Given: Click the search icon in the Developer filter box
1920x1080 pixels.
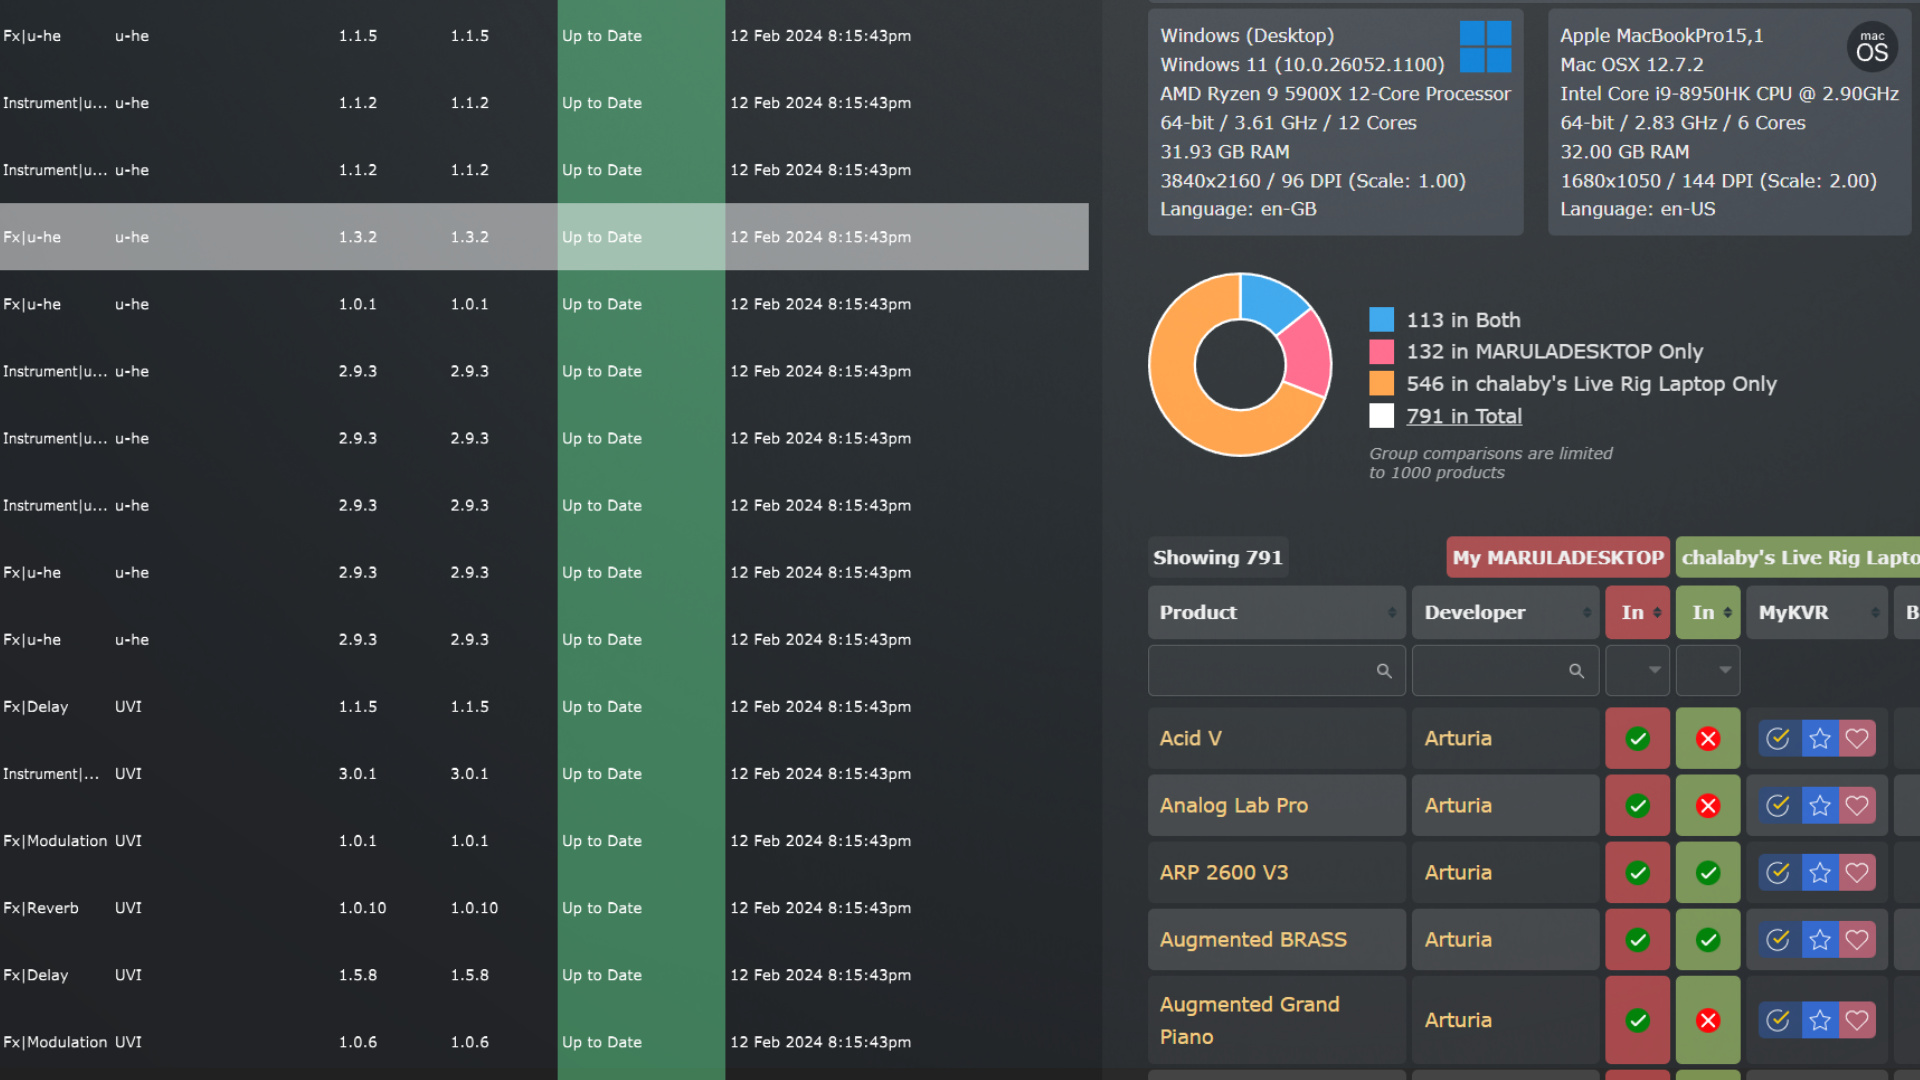Looking at the screenshot, I should pos(1576,671).
